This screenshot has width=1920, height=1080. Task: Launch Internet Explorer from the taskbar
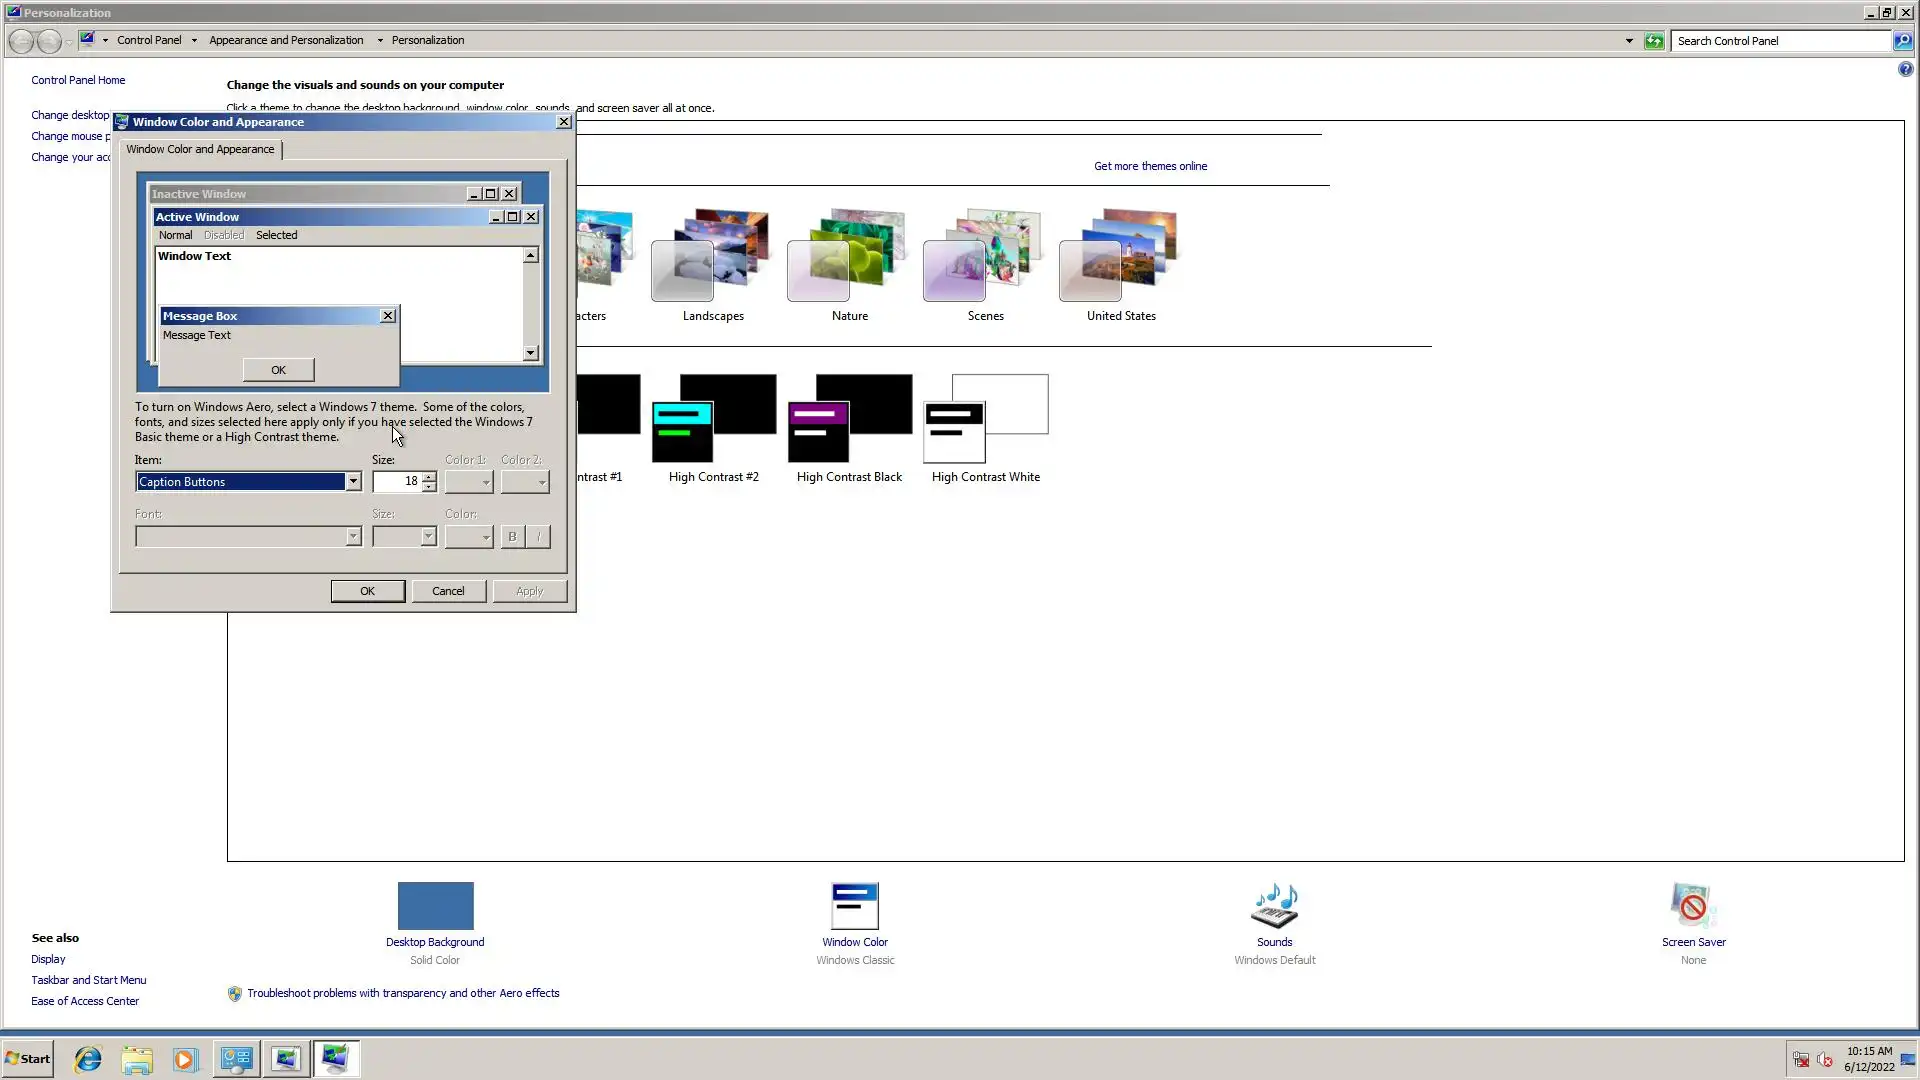coord(88,1059)
